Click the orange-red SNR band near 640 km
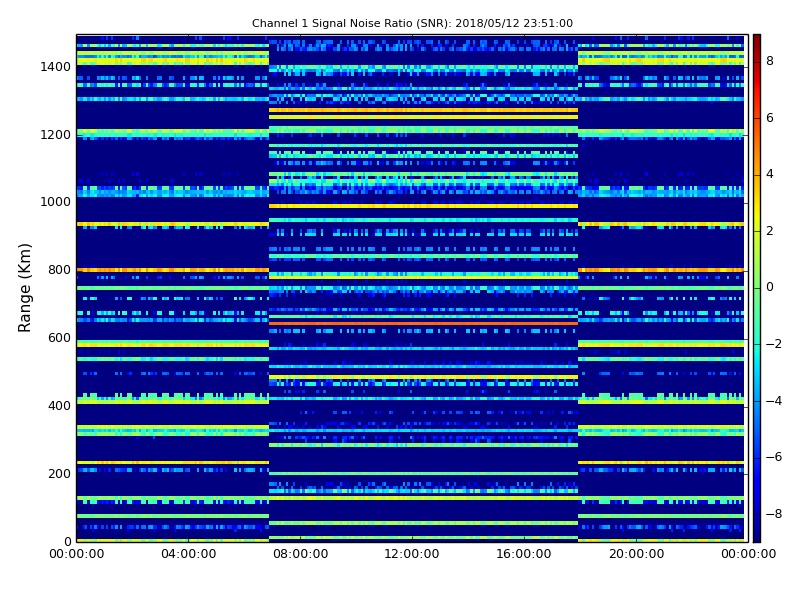The height and width of the screenshot is (600, 800). point(423,323)
